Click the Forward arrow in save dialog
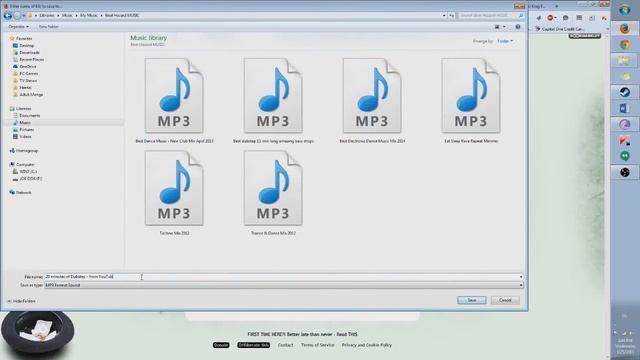 click(17, 16)
